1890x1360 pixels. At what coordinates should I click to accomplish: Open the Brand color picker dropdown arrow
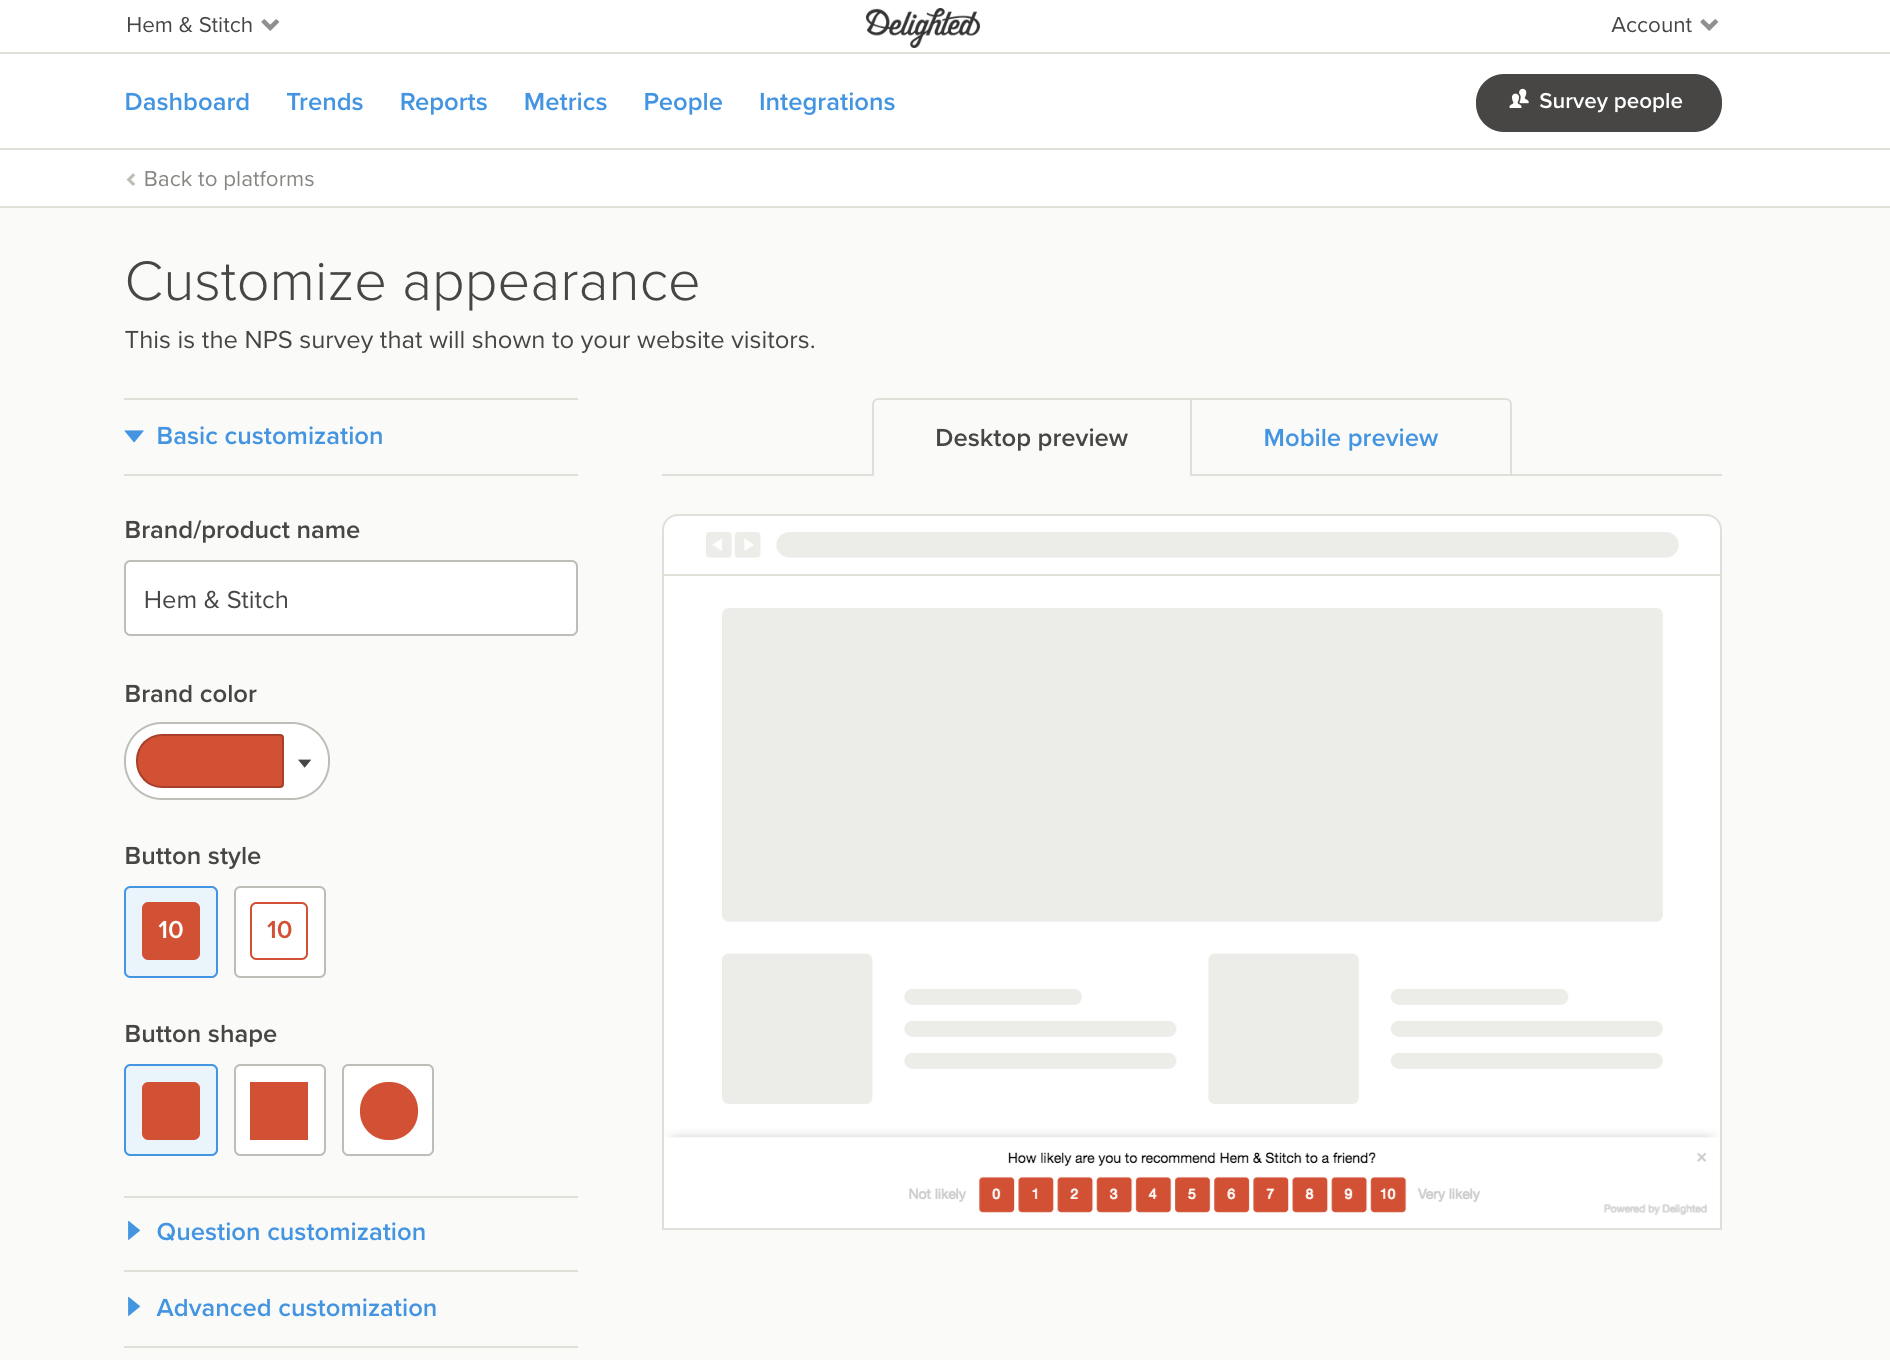tap(305, 762)
